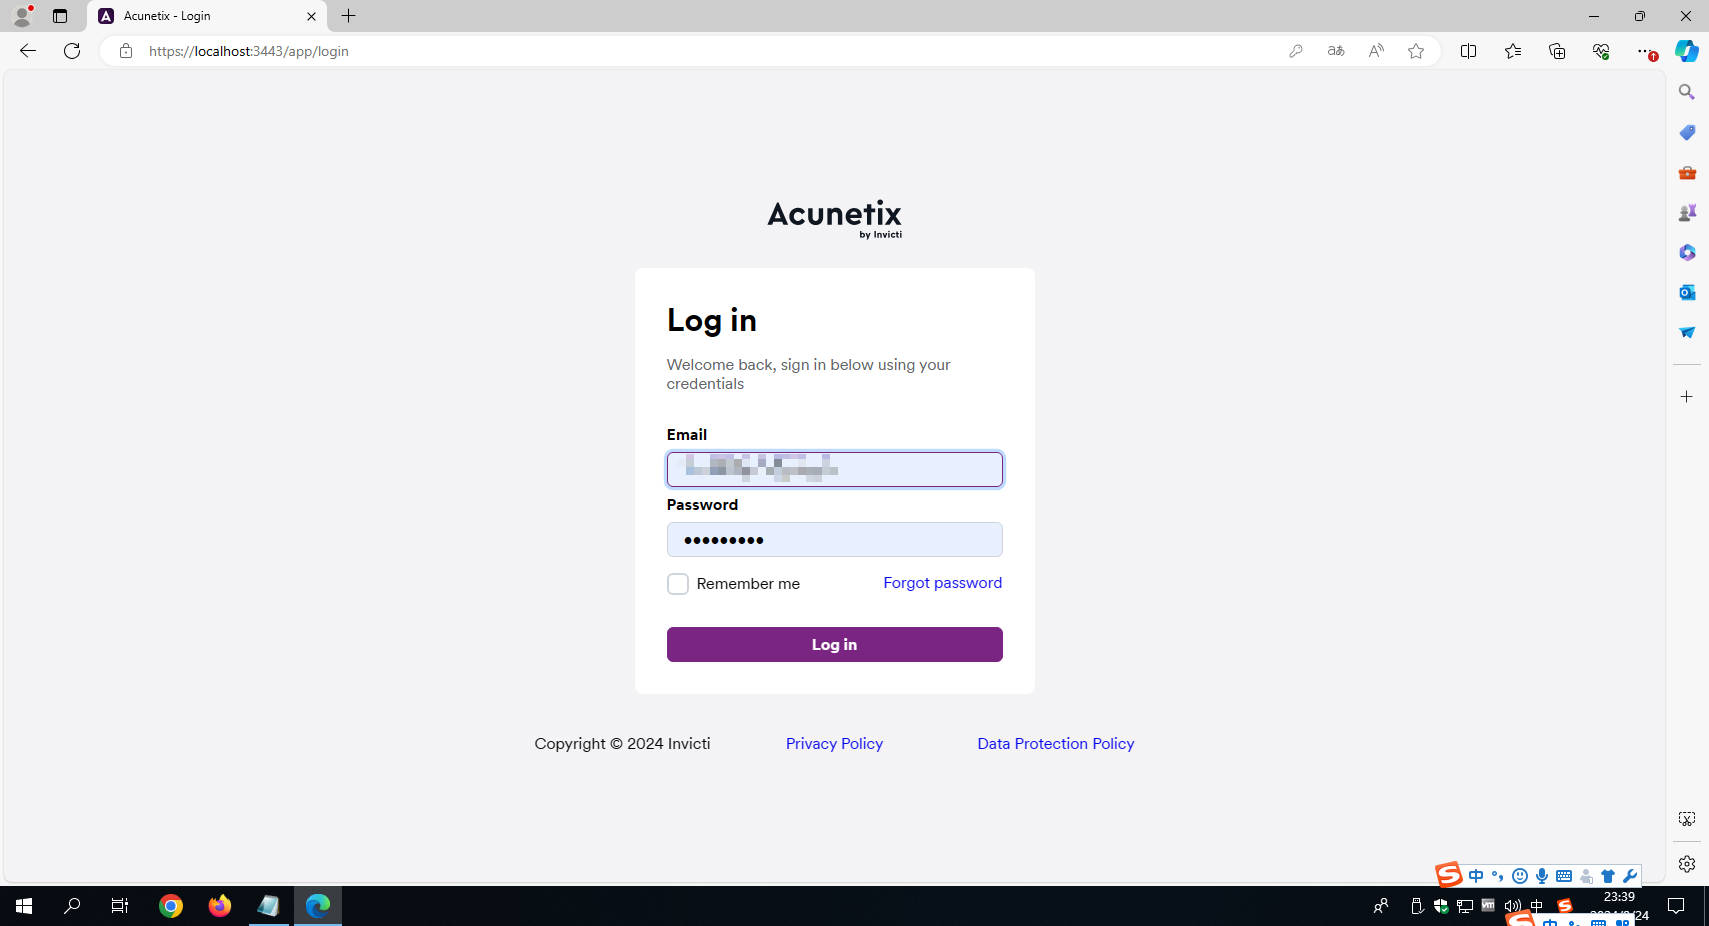Viewport: 1709px width, 926px height.
Task: Open taskbar Search magnifier
Action: 72,906
